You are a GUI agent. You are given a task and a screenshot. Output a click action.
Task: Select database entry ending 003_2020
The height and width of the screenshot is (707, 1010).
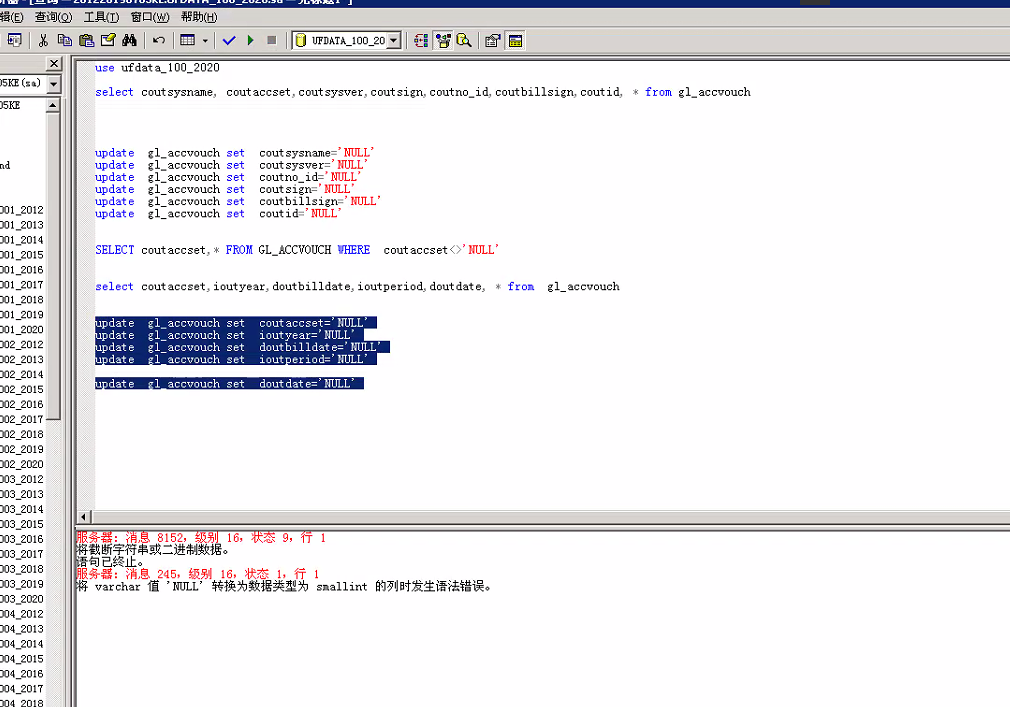pos(22,599)
